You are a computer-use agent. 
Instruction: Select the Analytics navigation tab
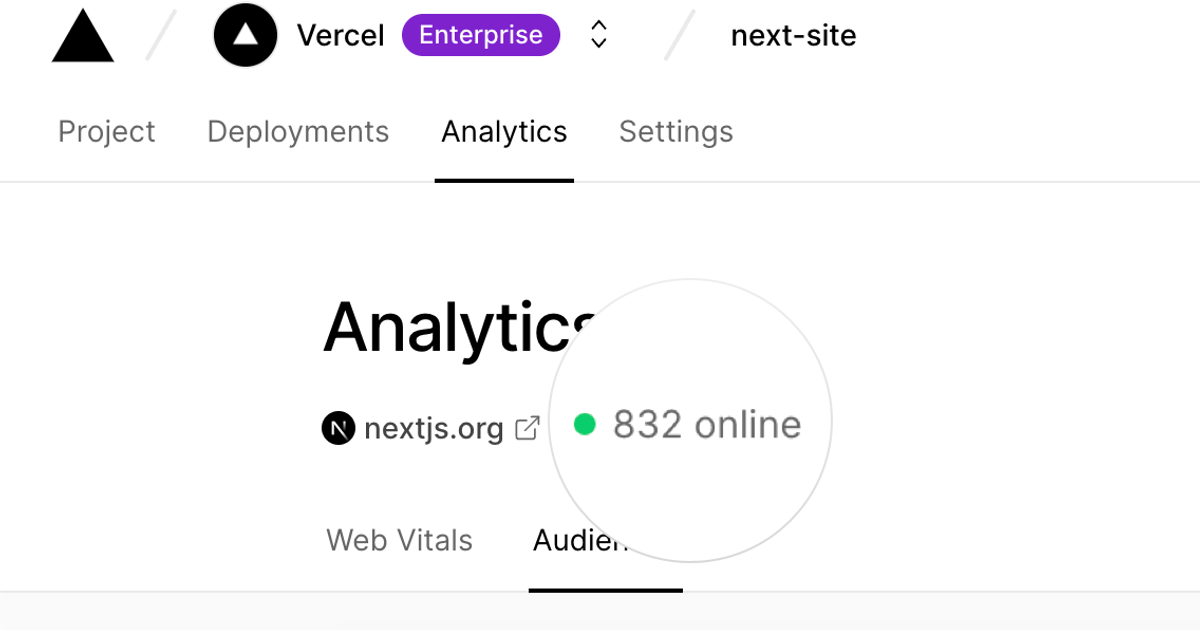tap(504, 132)
